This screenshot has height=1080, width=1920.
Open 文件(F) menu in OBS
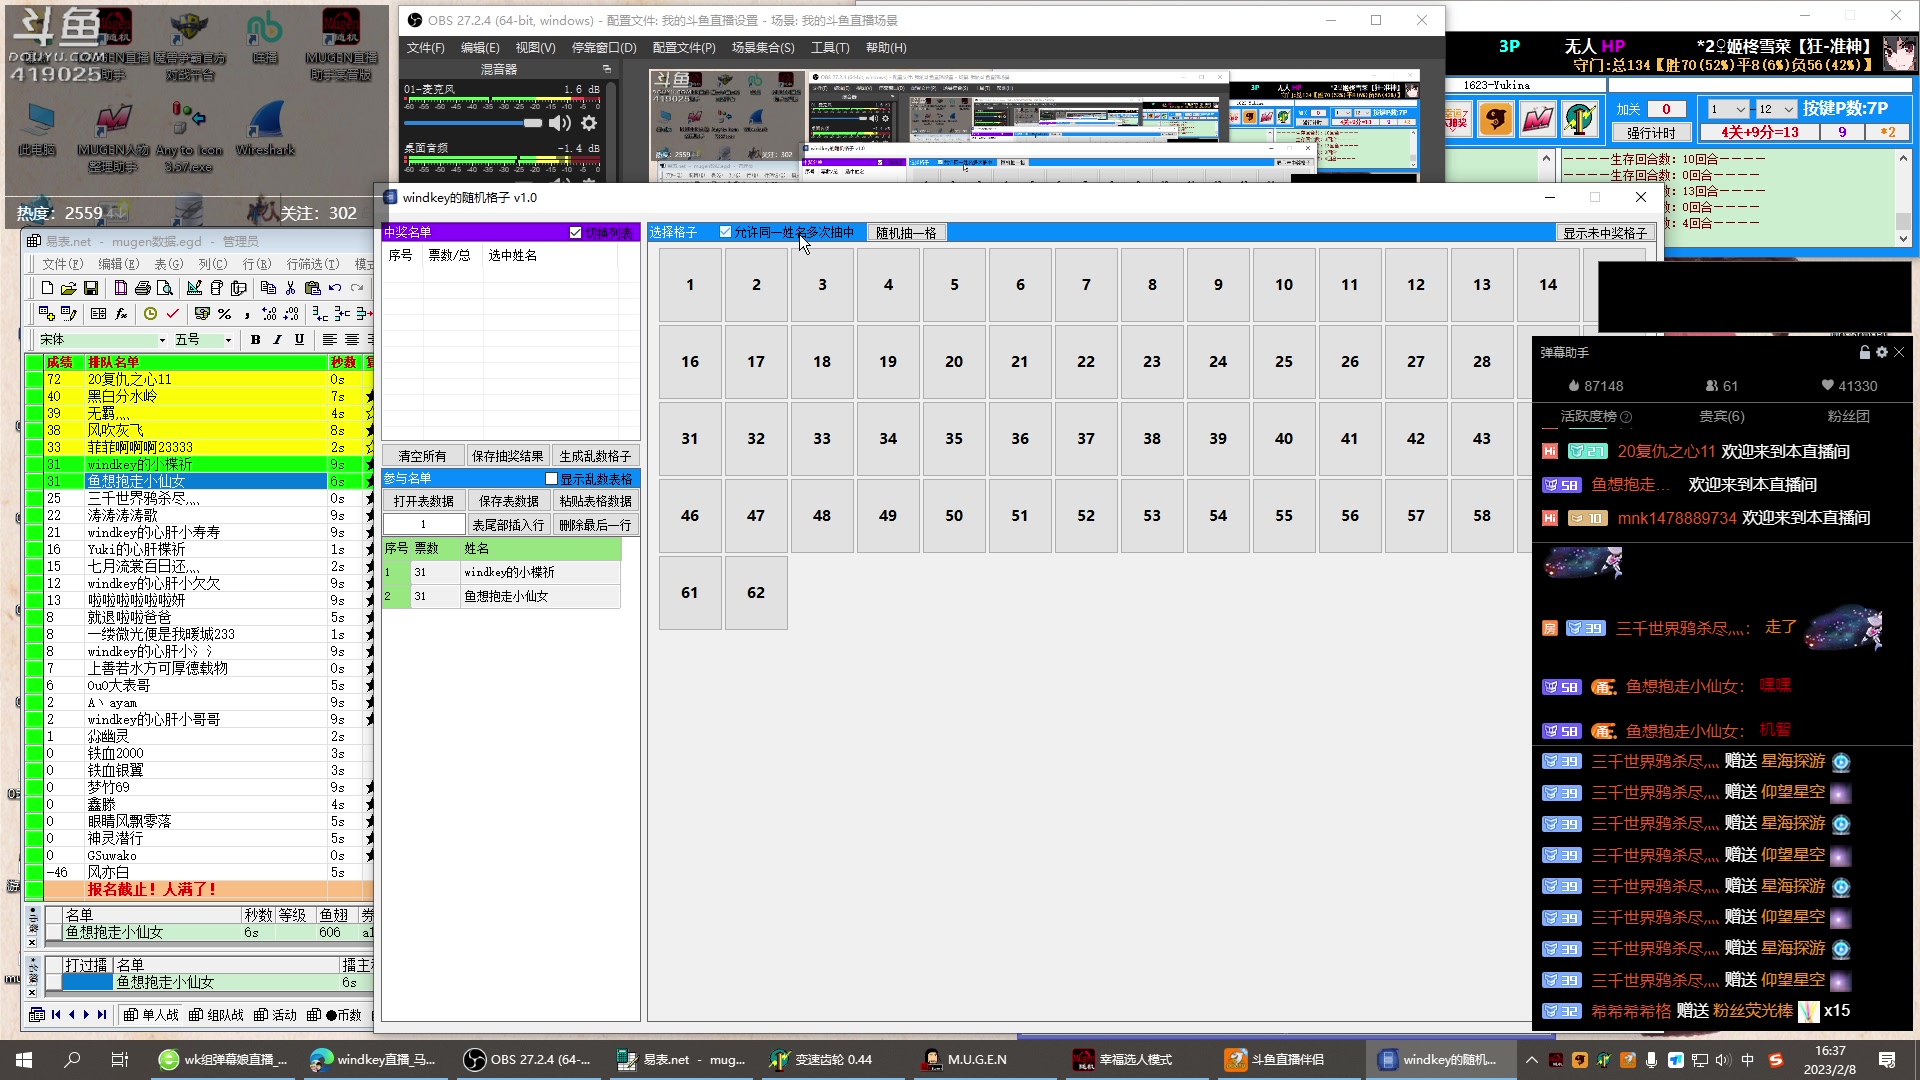(x=426, y=48)
